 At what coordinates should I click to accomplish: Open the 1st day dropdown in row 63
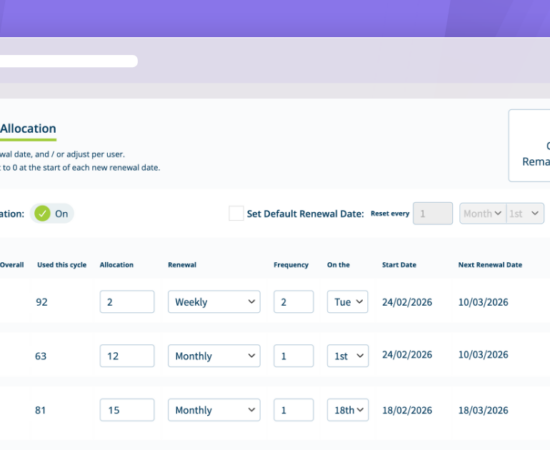(x=348, y=356)
